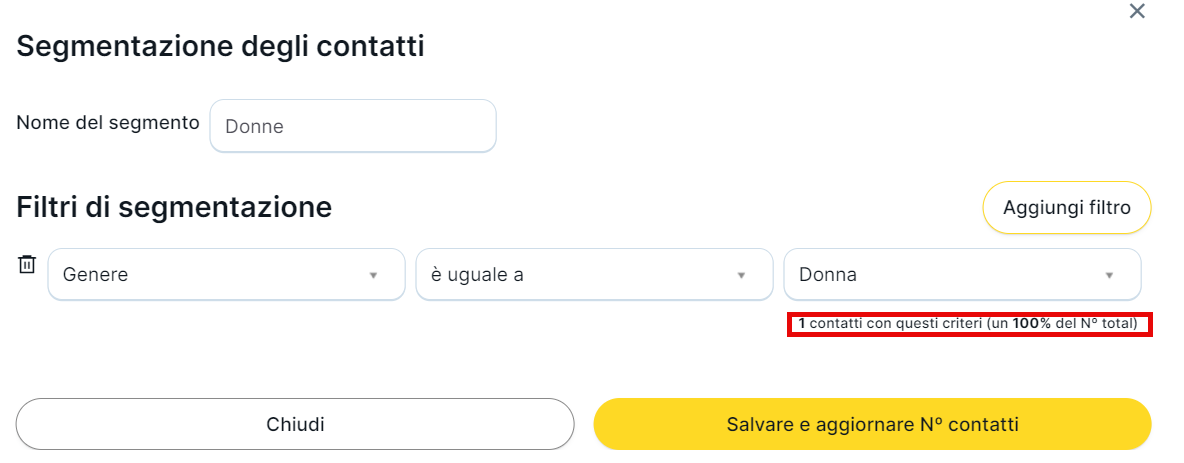
Task: Close the segmentation dialog with the X
Action: point(1137,12)
